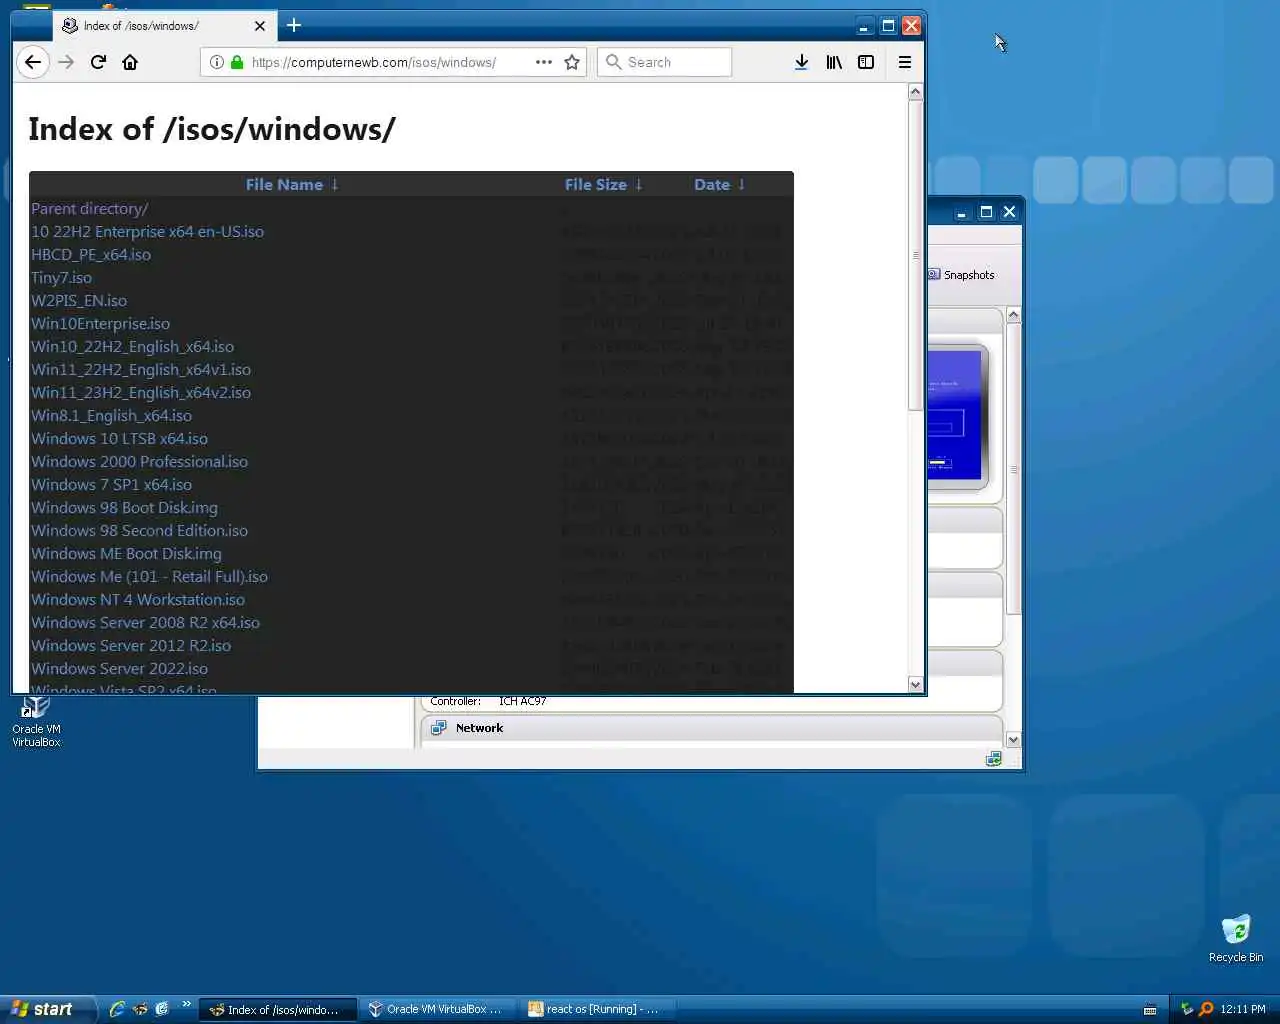Open the browser home page icon

[x=130, y=62]
